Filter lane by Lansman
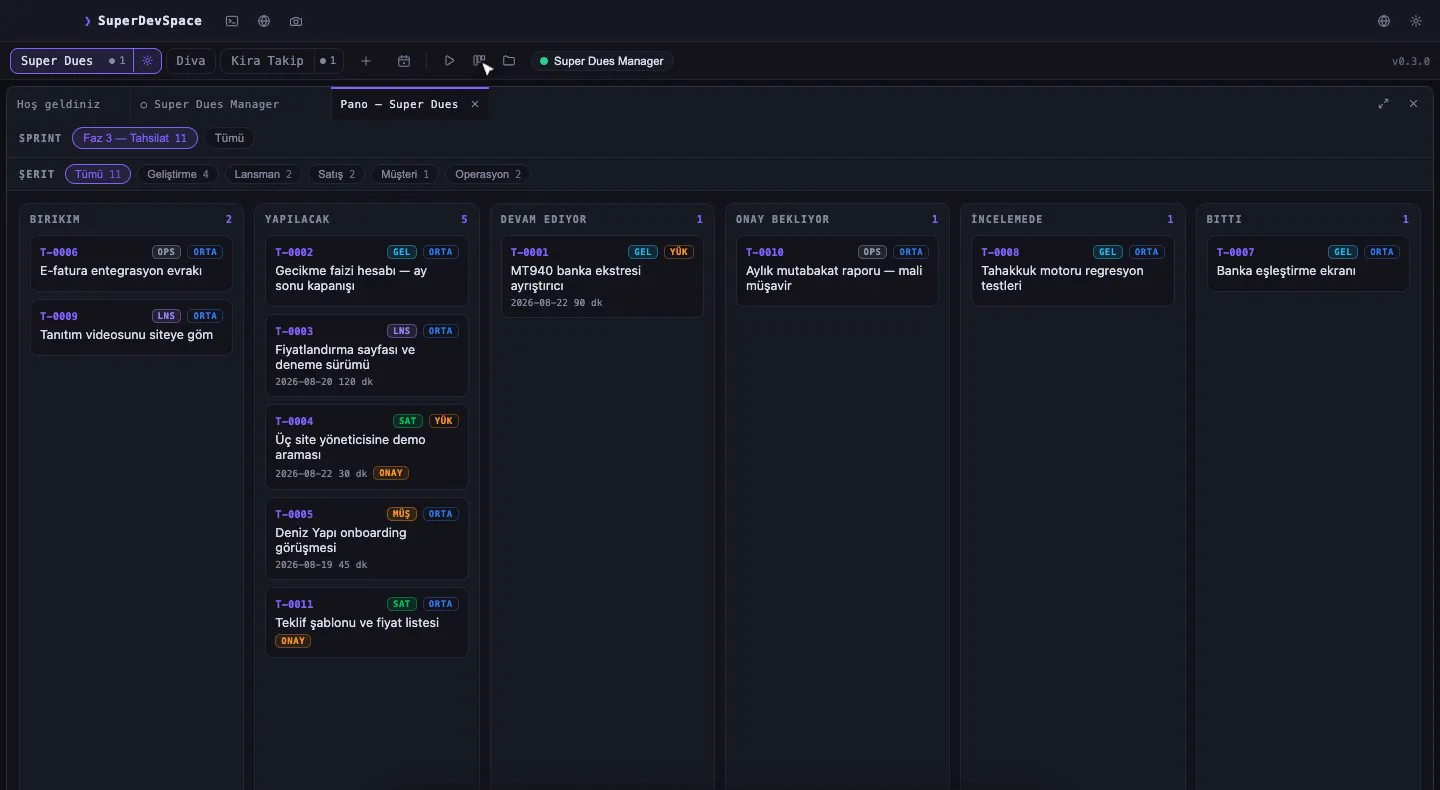 click(263, 174)
